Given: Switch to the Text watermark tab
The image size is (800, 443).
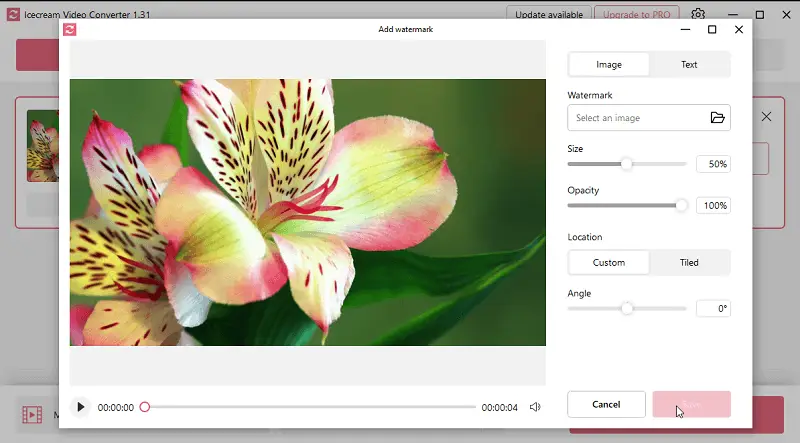Looking at the screenshot, I should [x=689, y=65].
